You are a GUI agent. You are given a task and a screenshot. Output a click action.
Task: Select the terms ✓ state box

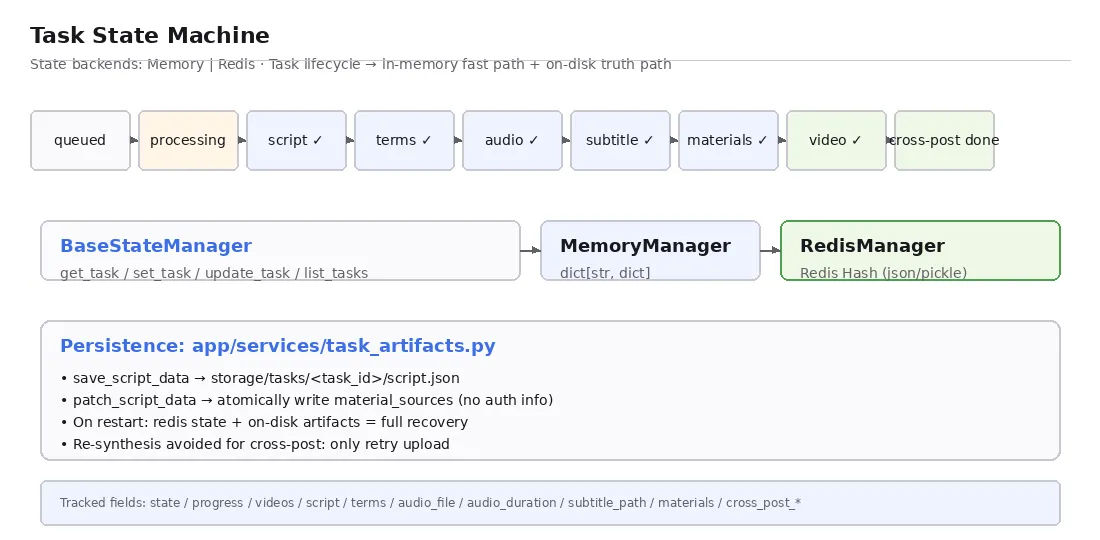[405, 140]
